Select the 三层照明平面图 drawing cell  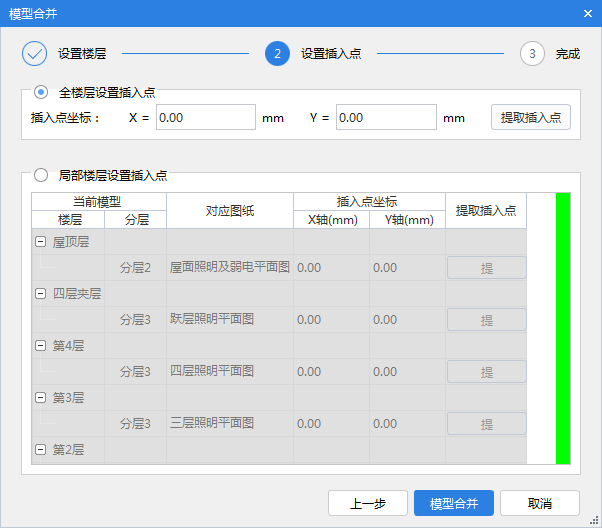tap(229, 424)
